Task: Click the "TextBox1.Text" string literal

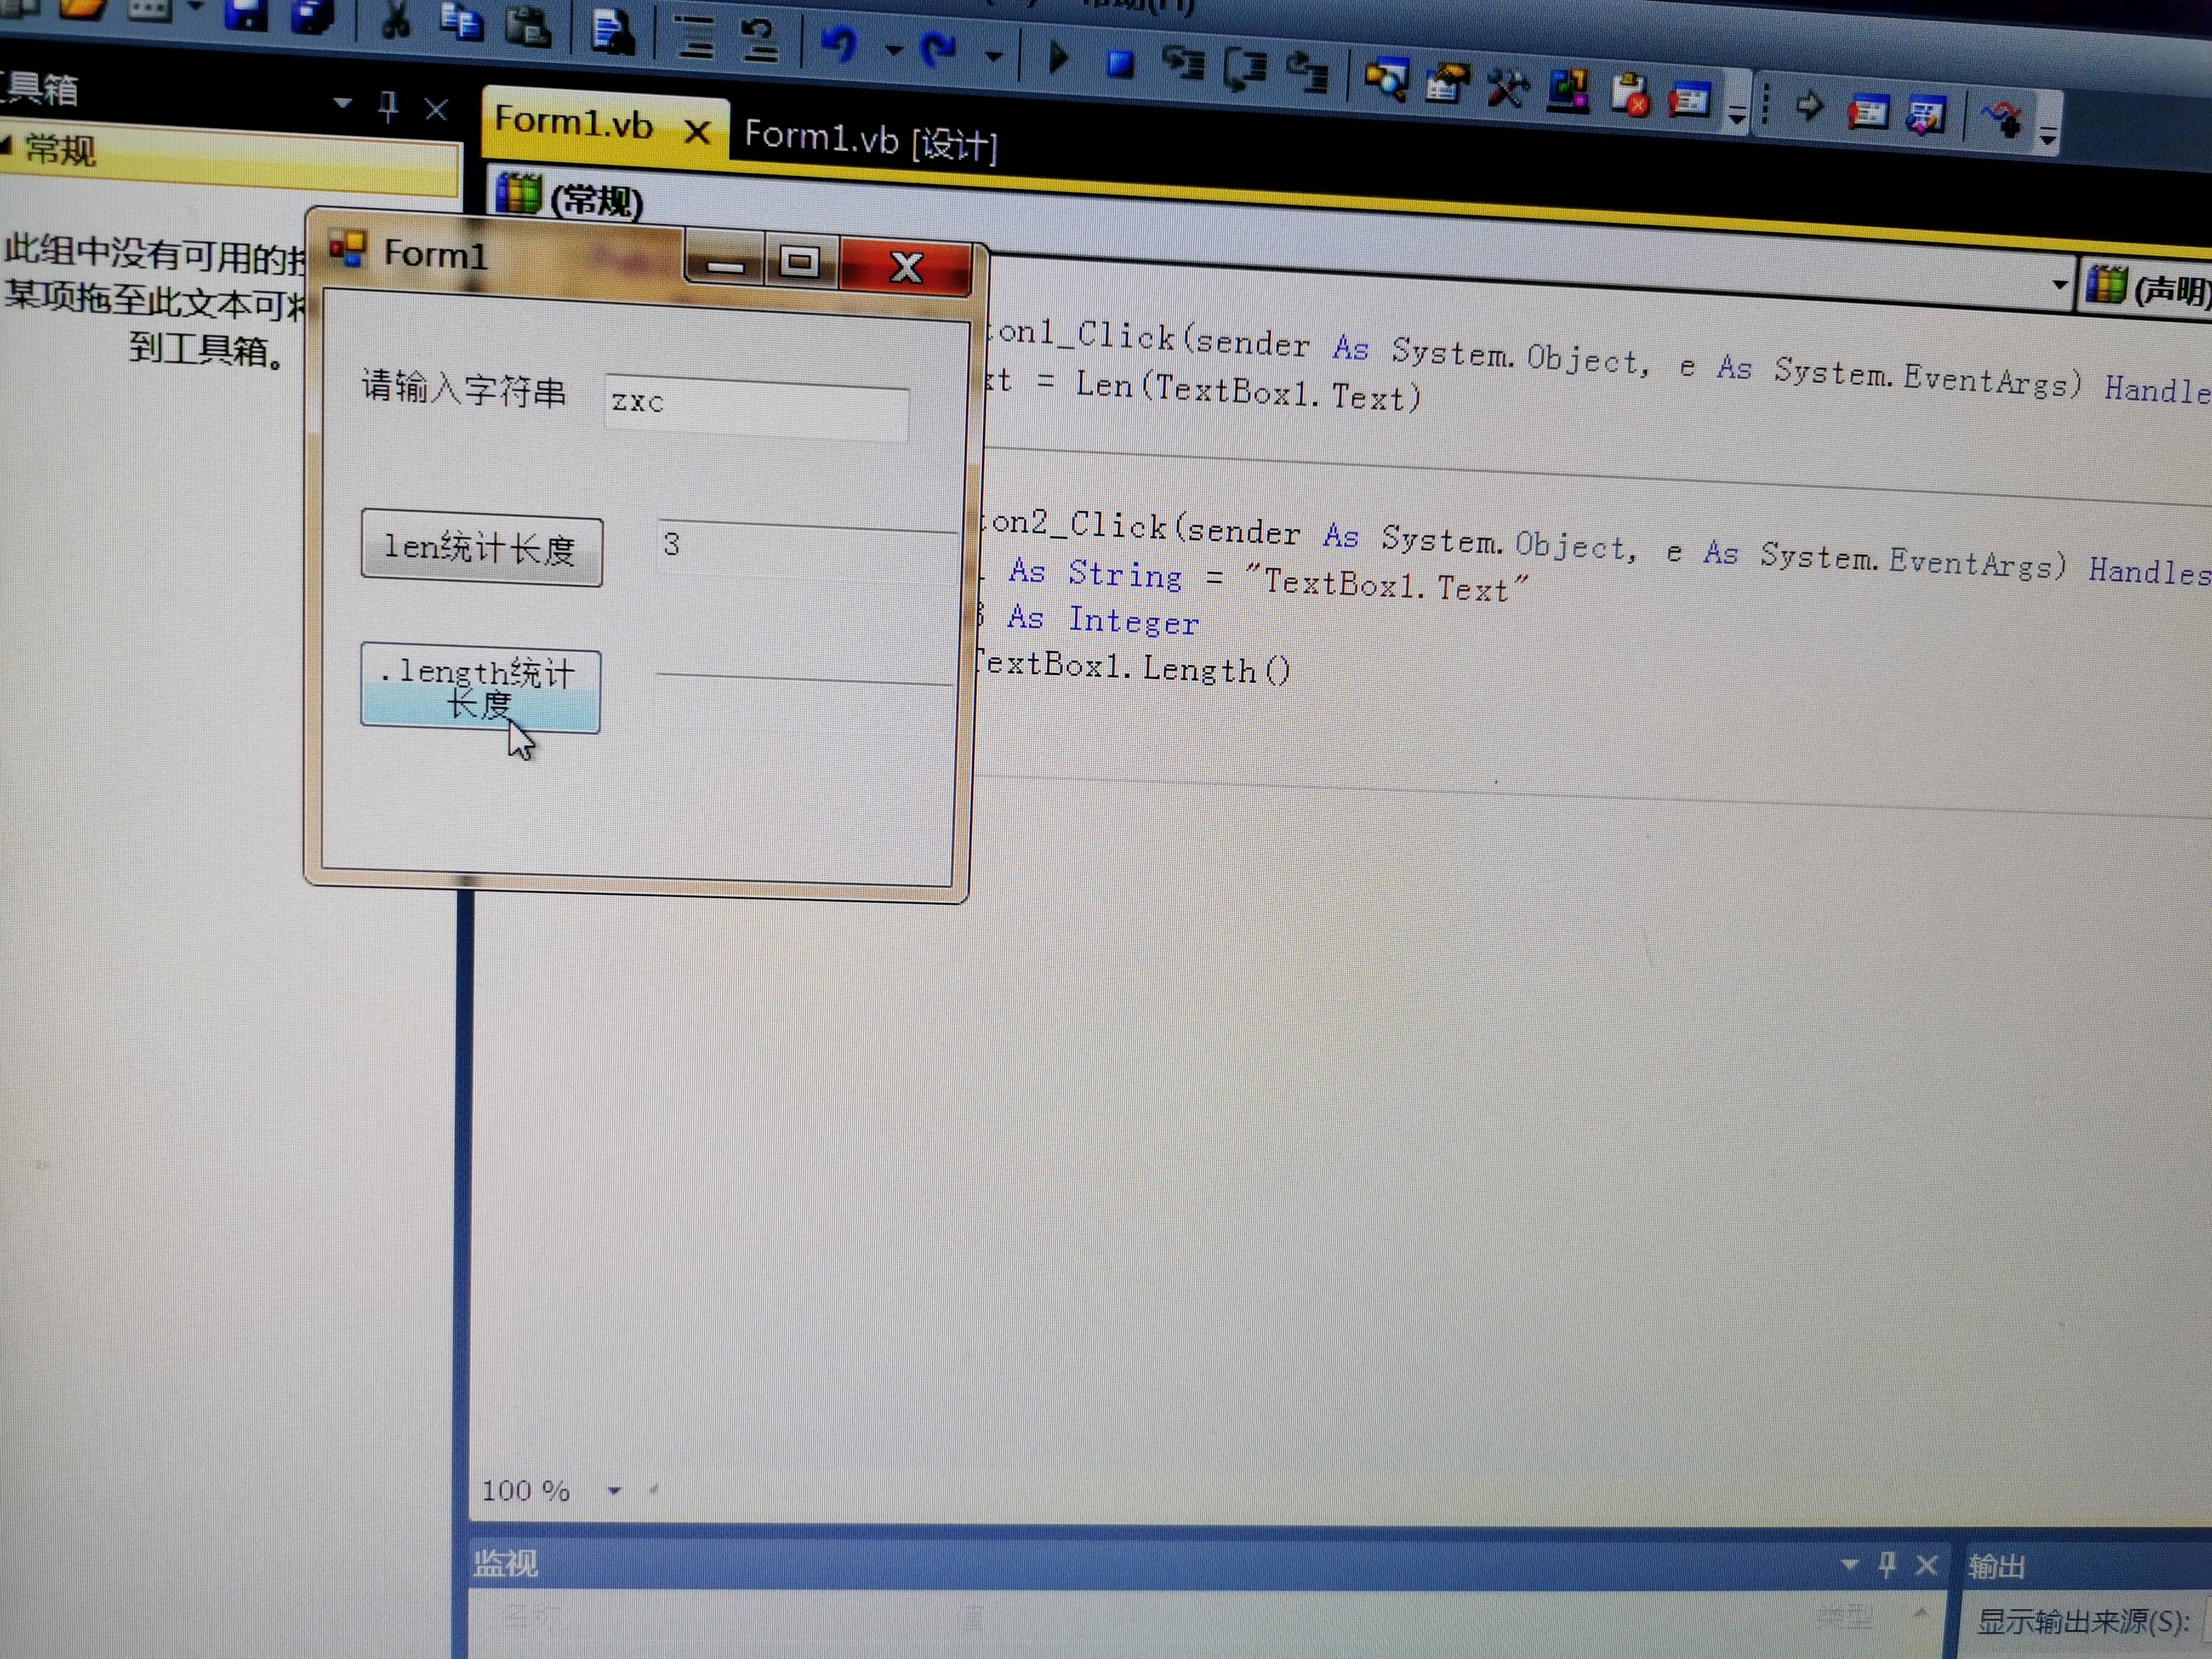Action: tap(1387, 584)
